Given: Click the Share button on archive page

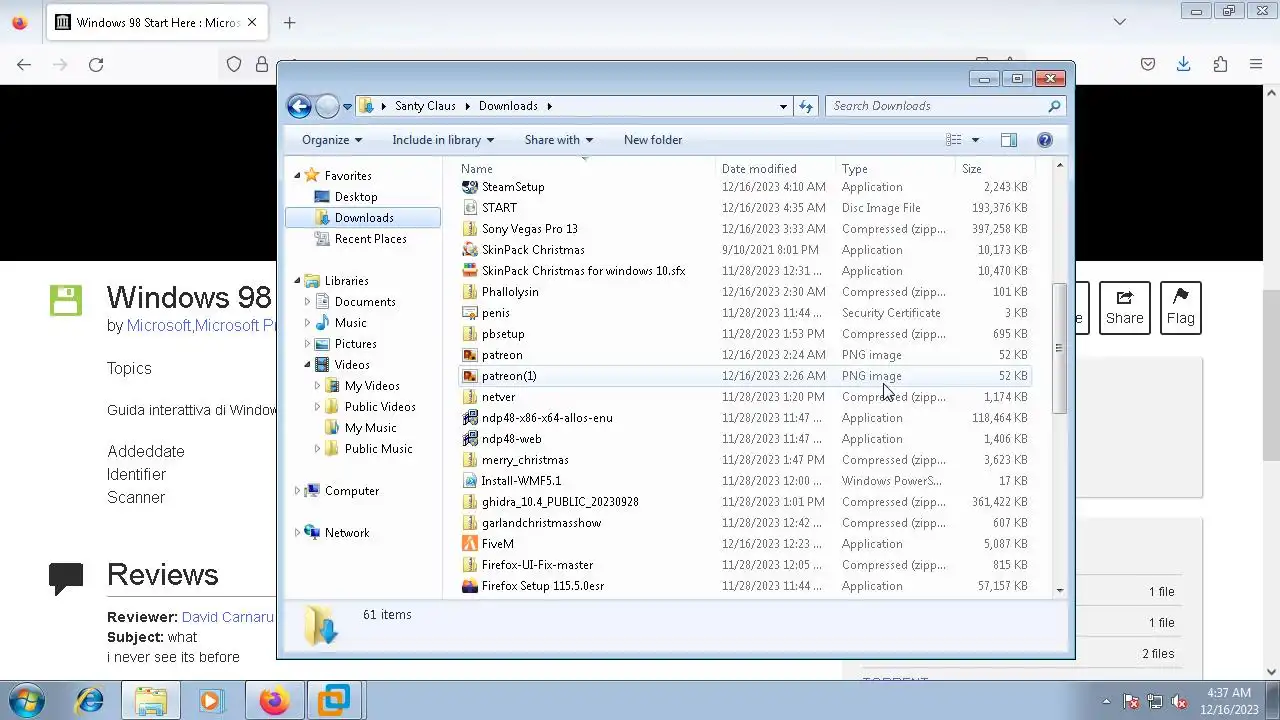Looking at the screenshot, I should pos(1124,308).
